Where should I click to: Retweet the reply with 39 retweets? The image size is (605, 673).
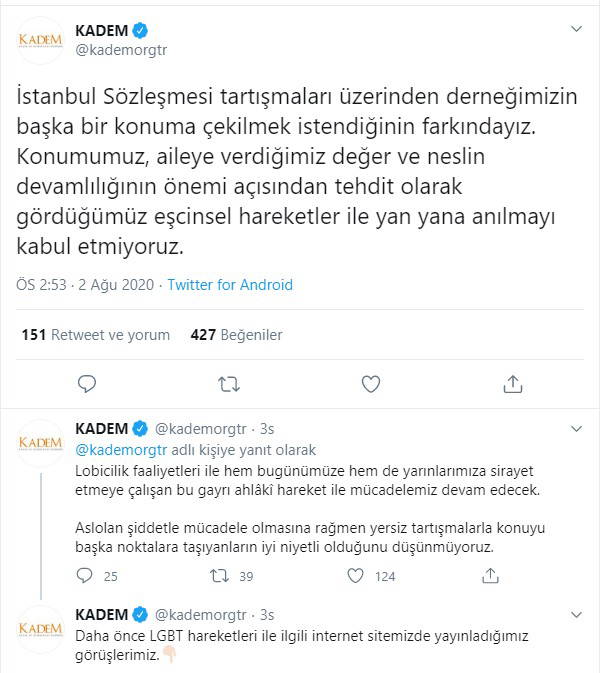pos(217,575)
